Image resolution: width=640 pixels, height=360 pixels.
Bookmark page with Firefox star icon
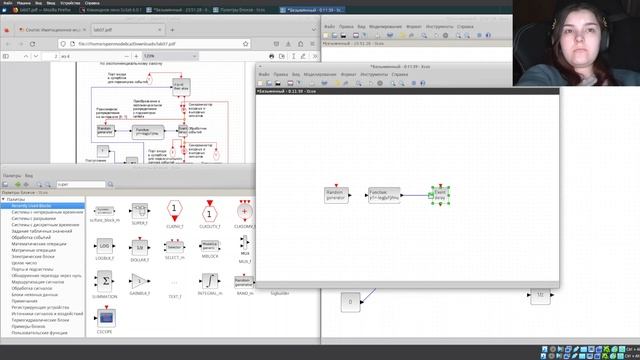[x=245, y=44]
